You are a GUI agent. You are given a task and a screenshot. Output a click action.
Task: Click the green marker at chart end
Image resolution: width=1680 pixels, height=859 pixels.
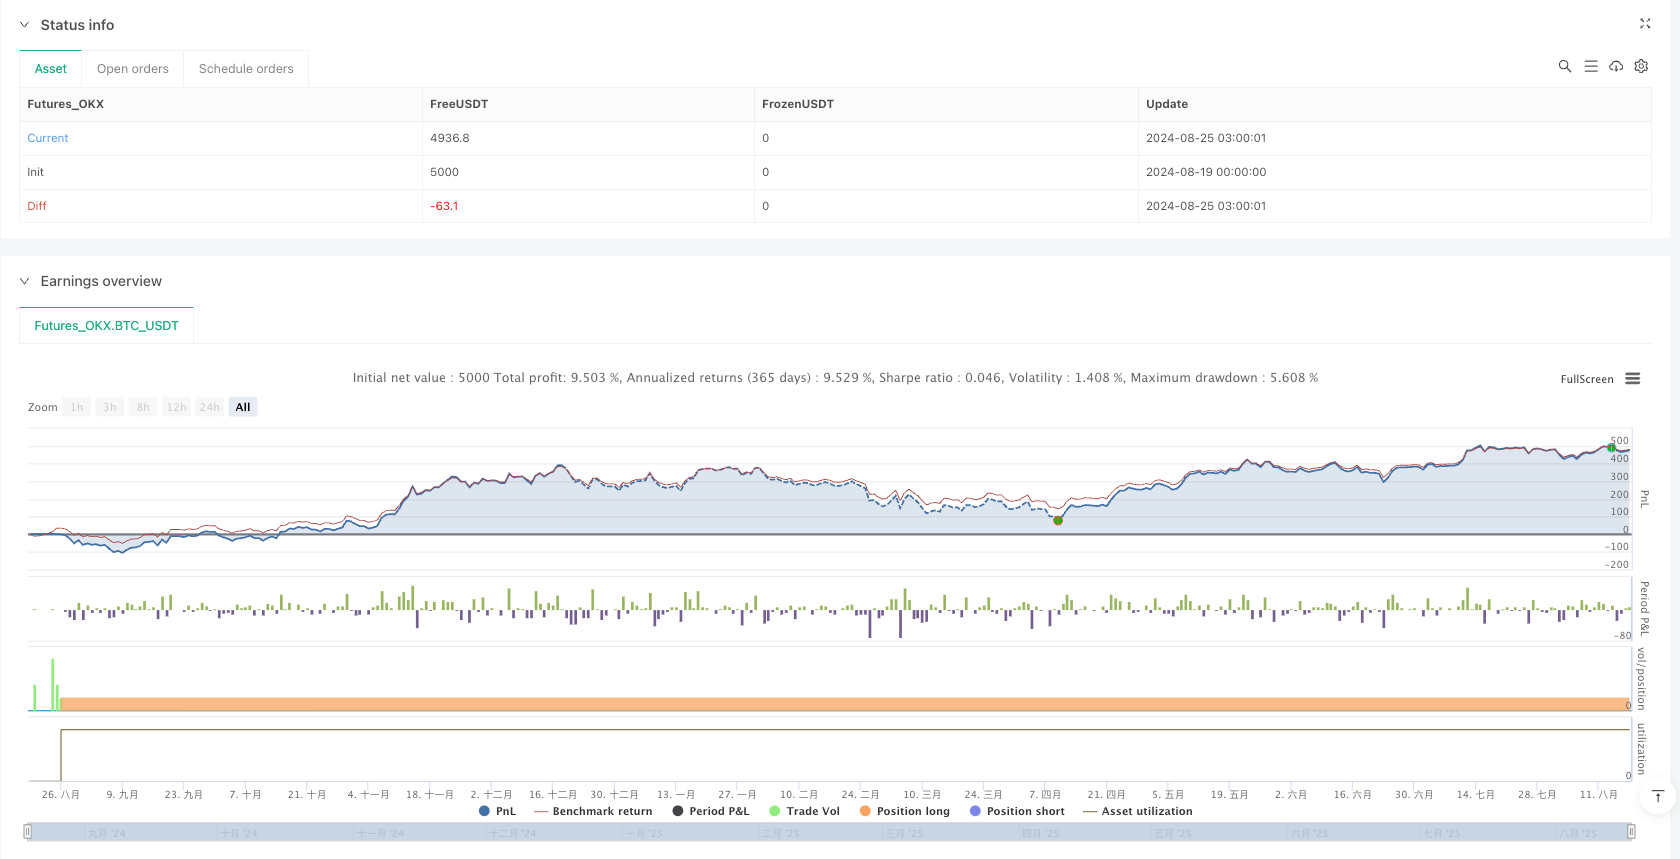1611,448
